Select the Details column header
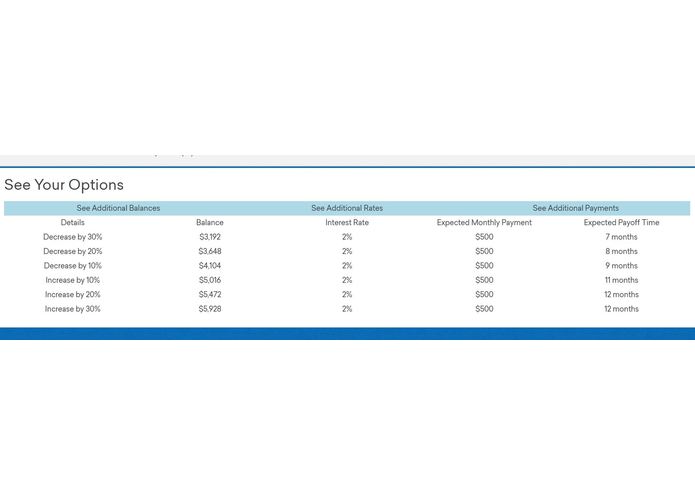Image resolution: width=695 pixels, height=494 pixels. (x=73, y=222)
